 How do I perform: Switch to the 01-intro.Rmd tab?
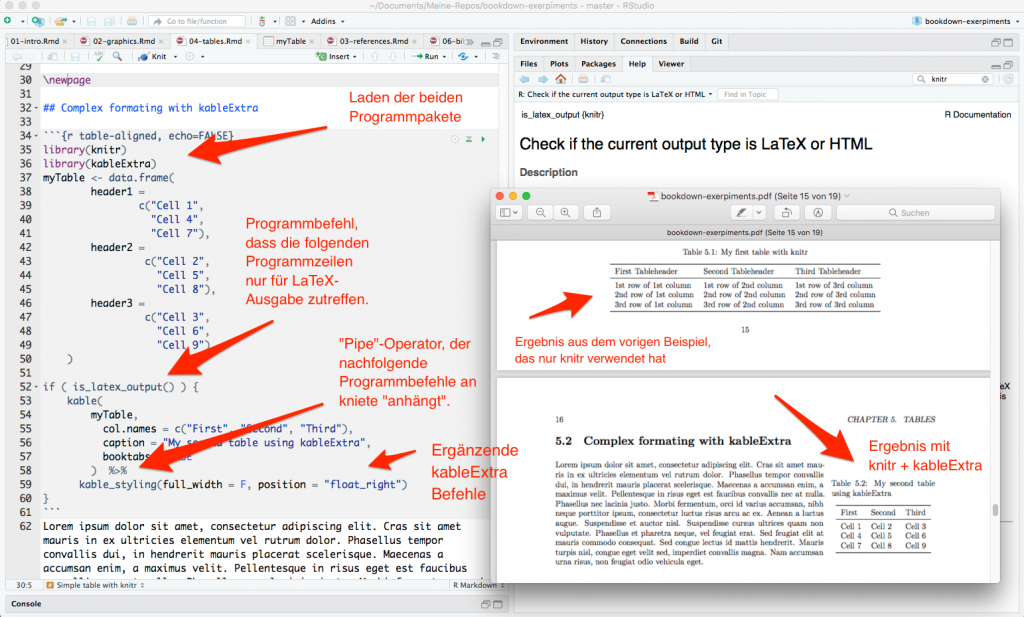point(35,41)
